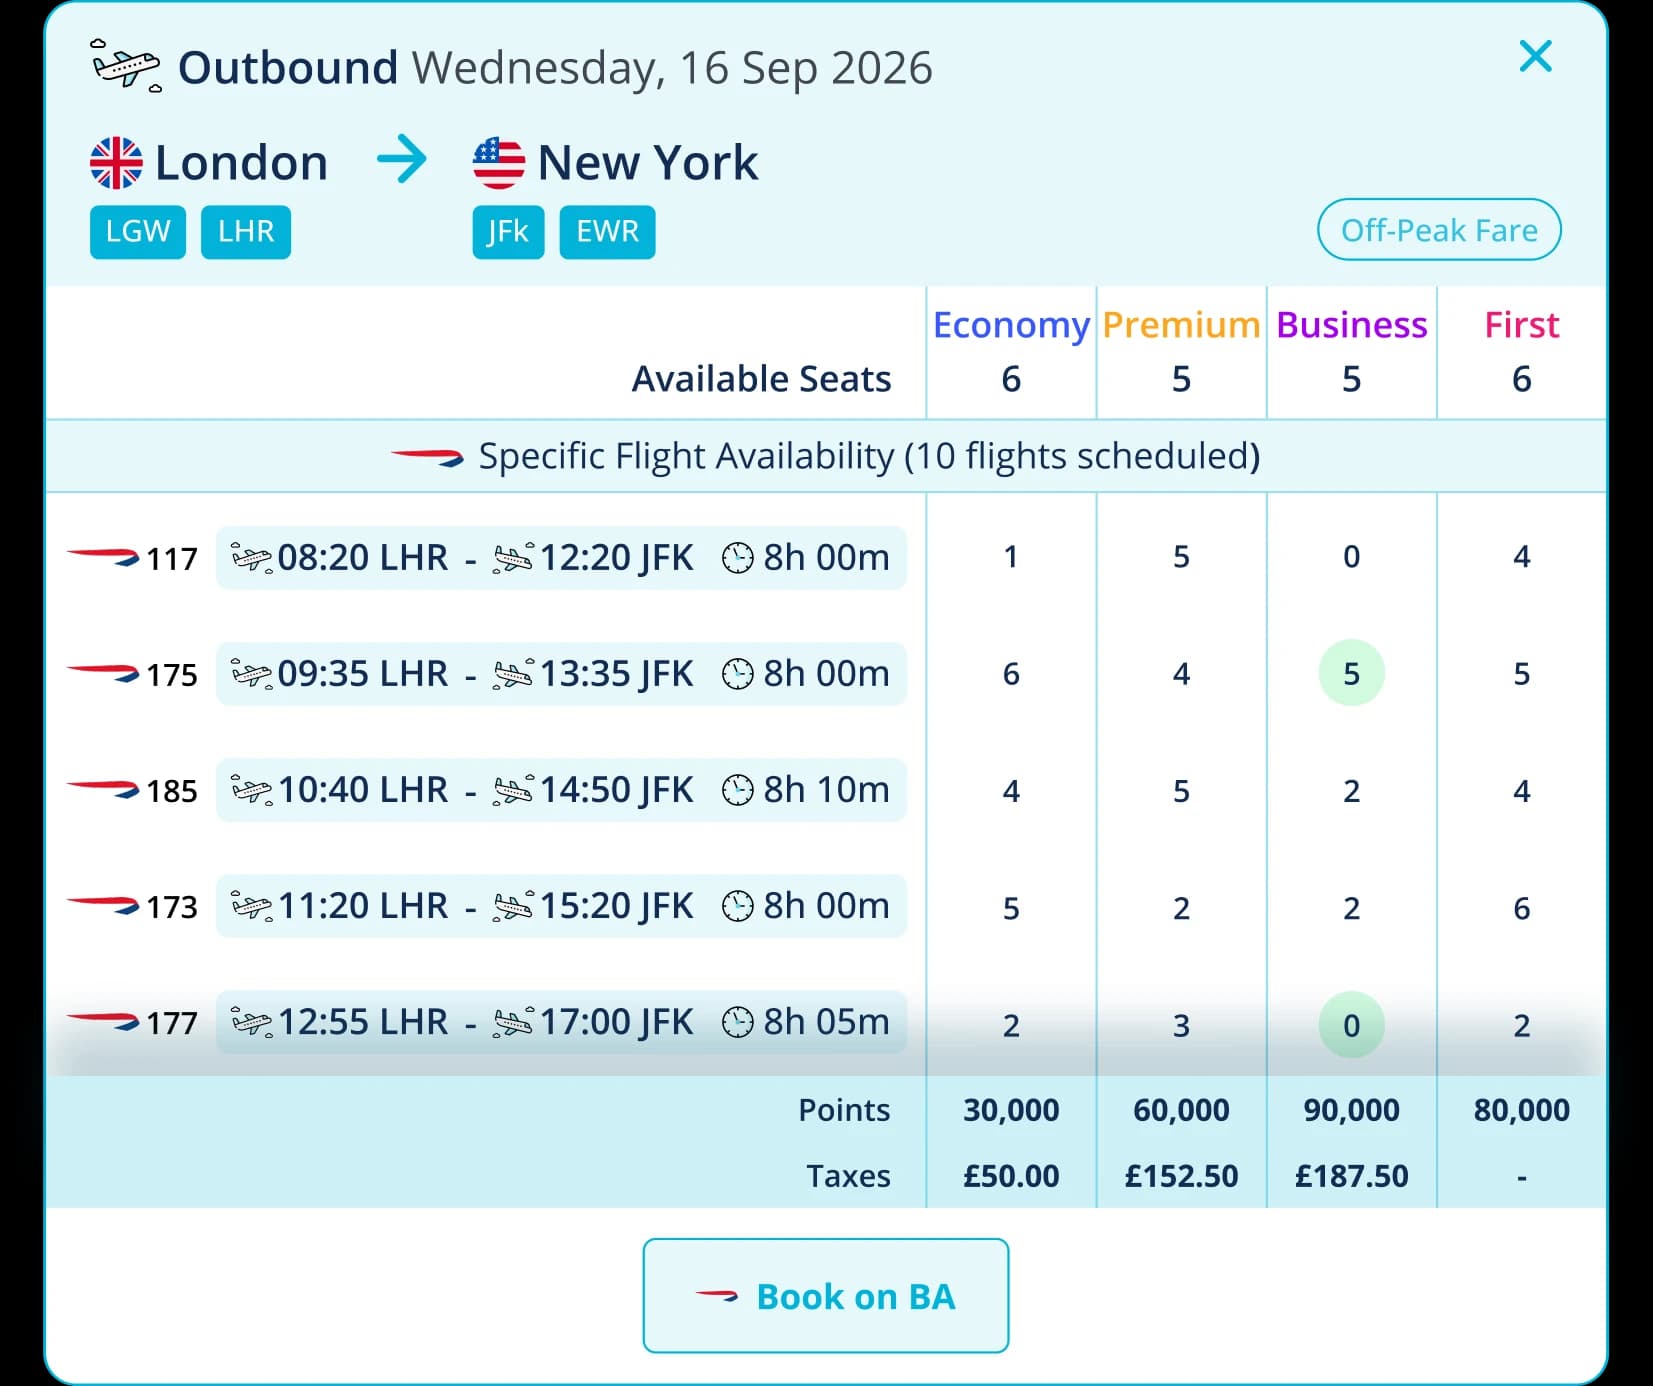The height and width of the screenshot is (1386, 1653).
Task: Click Premium points value 60,000
Action: [x=1181, y=1110]
